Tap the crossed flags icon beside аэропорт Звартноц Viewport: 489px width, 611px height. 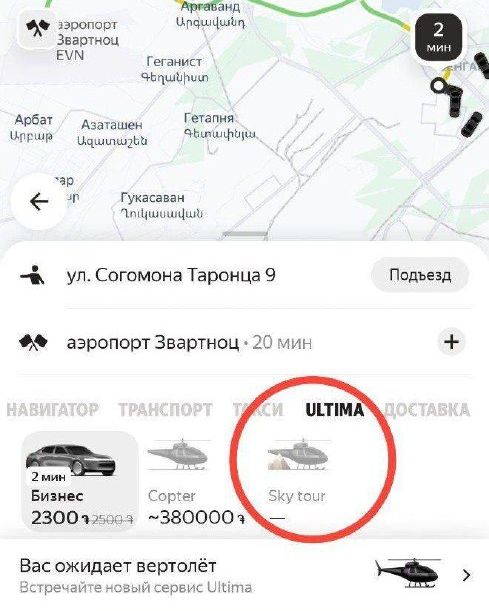click(x=33, y=343)
